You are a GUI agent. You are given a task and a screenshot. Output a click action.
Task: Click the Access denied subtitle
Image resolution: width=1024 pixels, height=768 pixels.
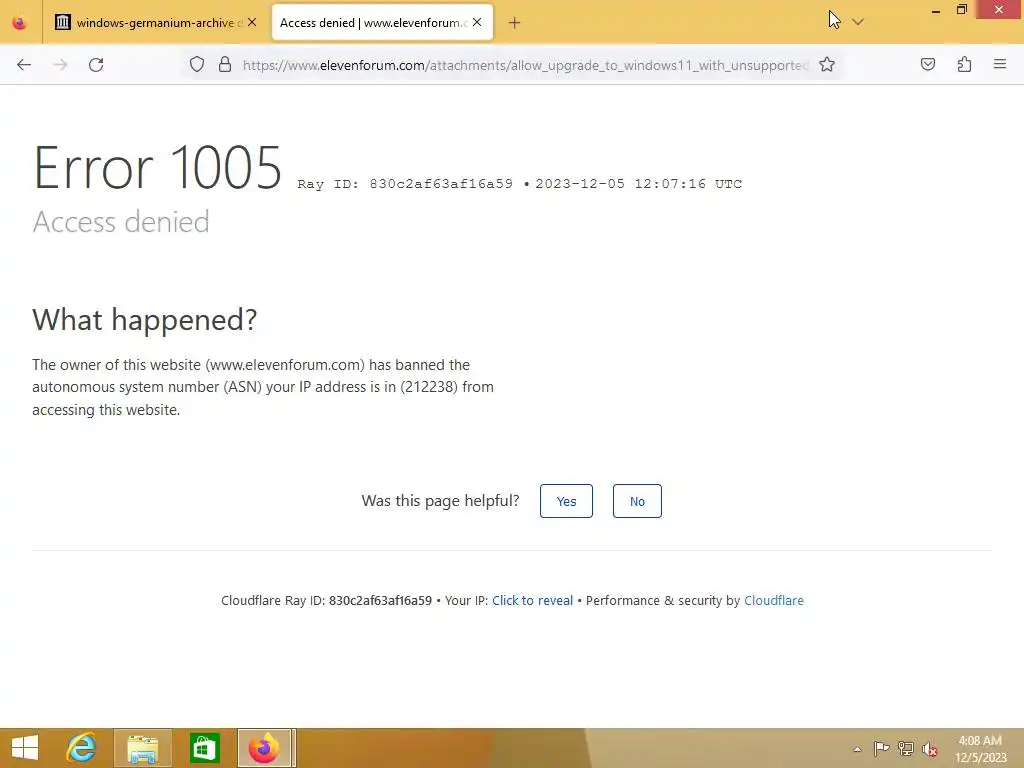pos(121,222)
